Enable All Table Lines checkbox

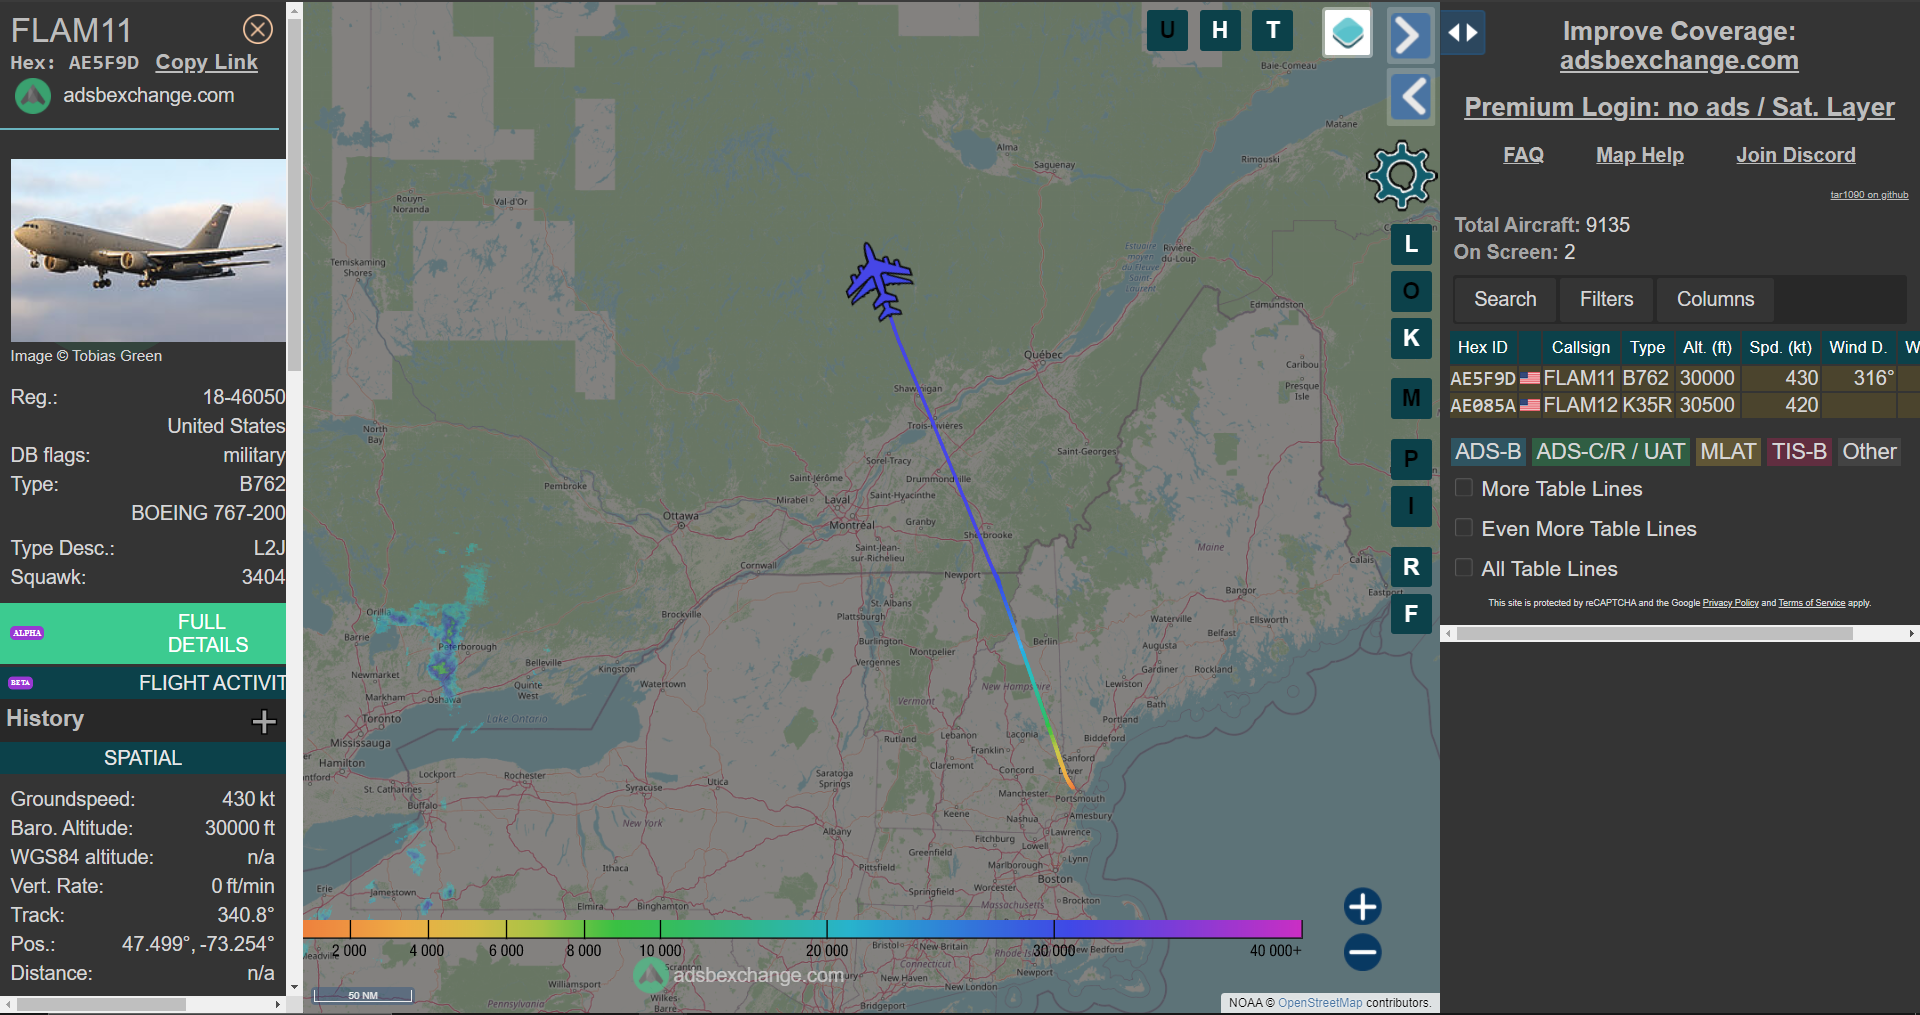pyautogui.click(x=1464, y=568)
